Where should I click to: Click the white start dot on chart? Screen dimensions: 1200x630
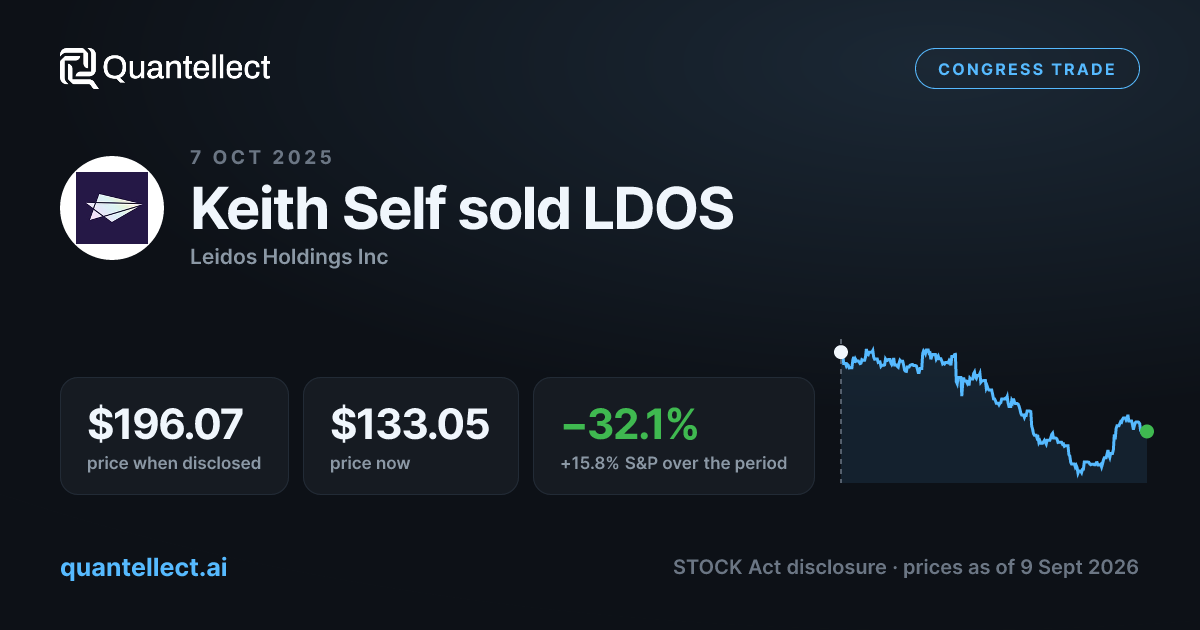coord(841,352)
